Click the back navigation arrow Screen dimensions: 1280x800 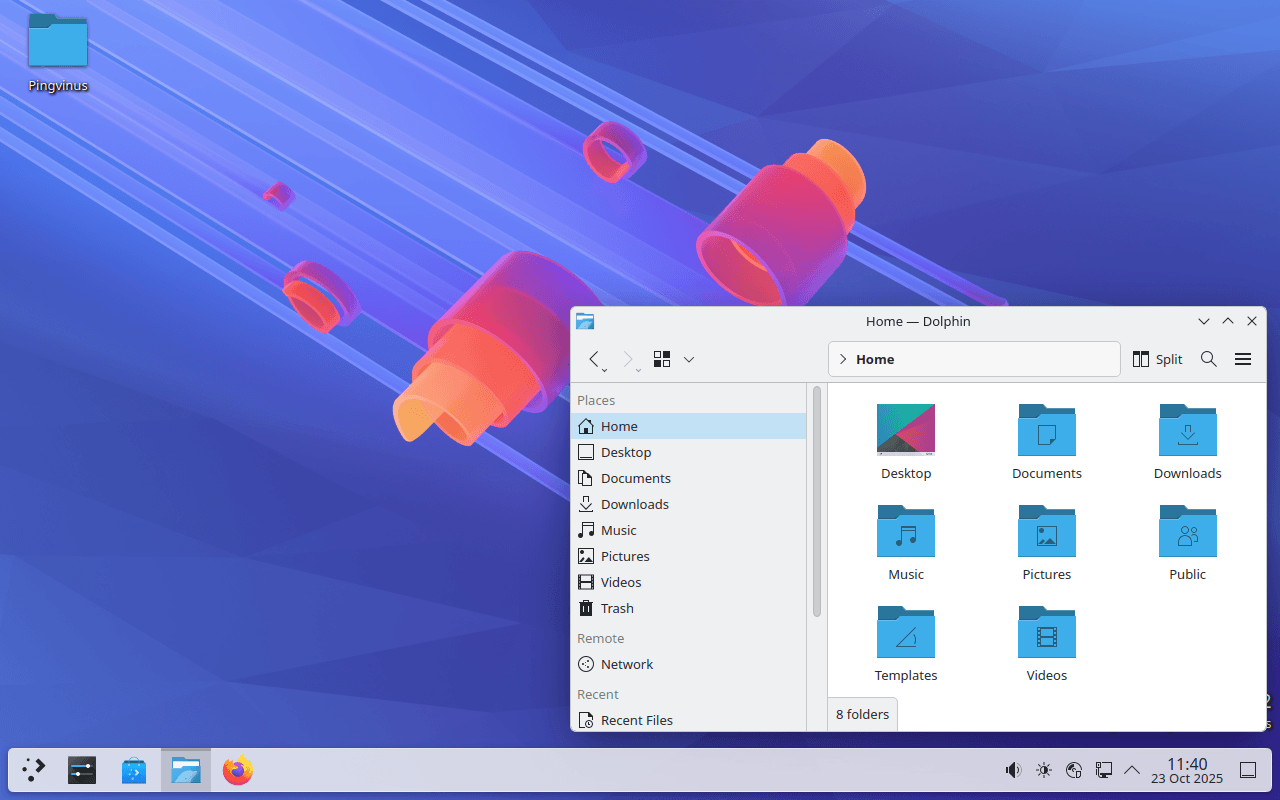pos(595,359)
